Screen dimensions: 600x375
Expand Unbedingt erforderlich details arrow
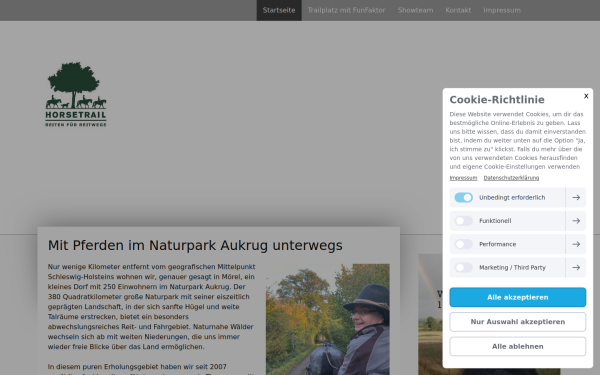pyautogui.click(x=576, y=197)
